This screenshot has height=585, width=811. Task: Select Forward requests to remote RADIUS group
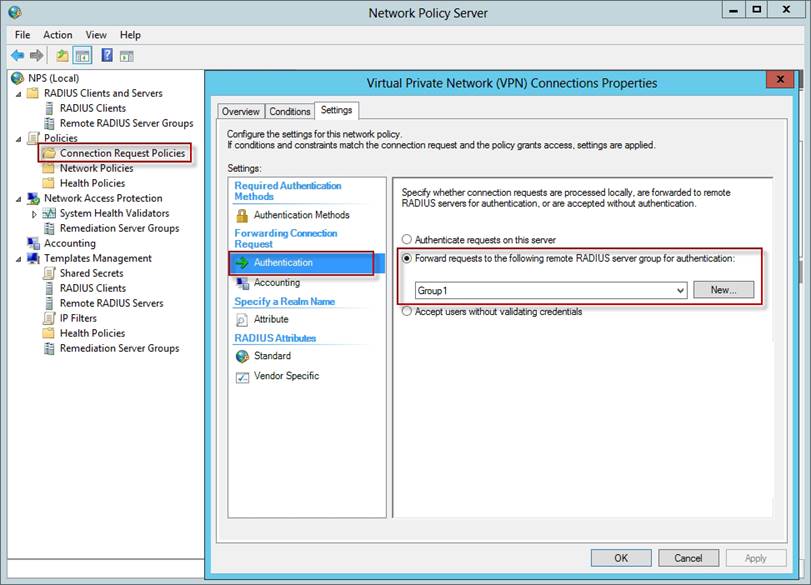click(x=407, y=259)
